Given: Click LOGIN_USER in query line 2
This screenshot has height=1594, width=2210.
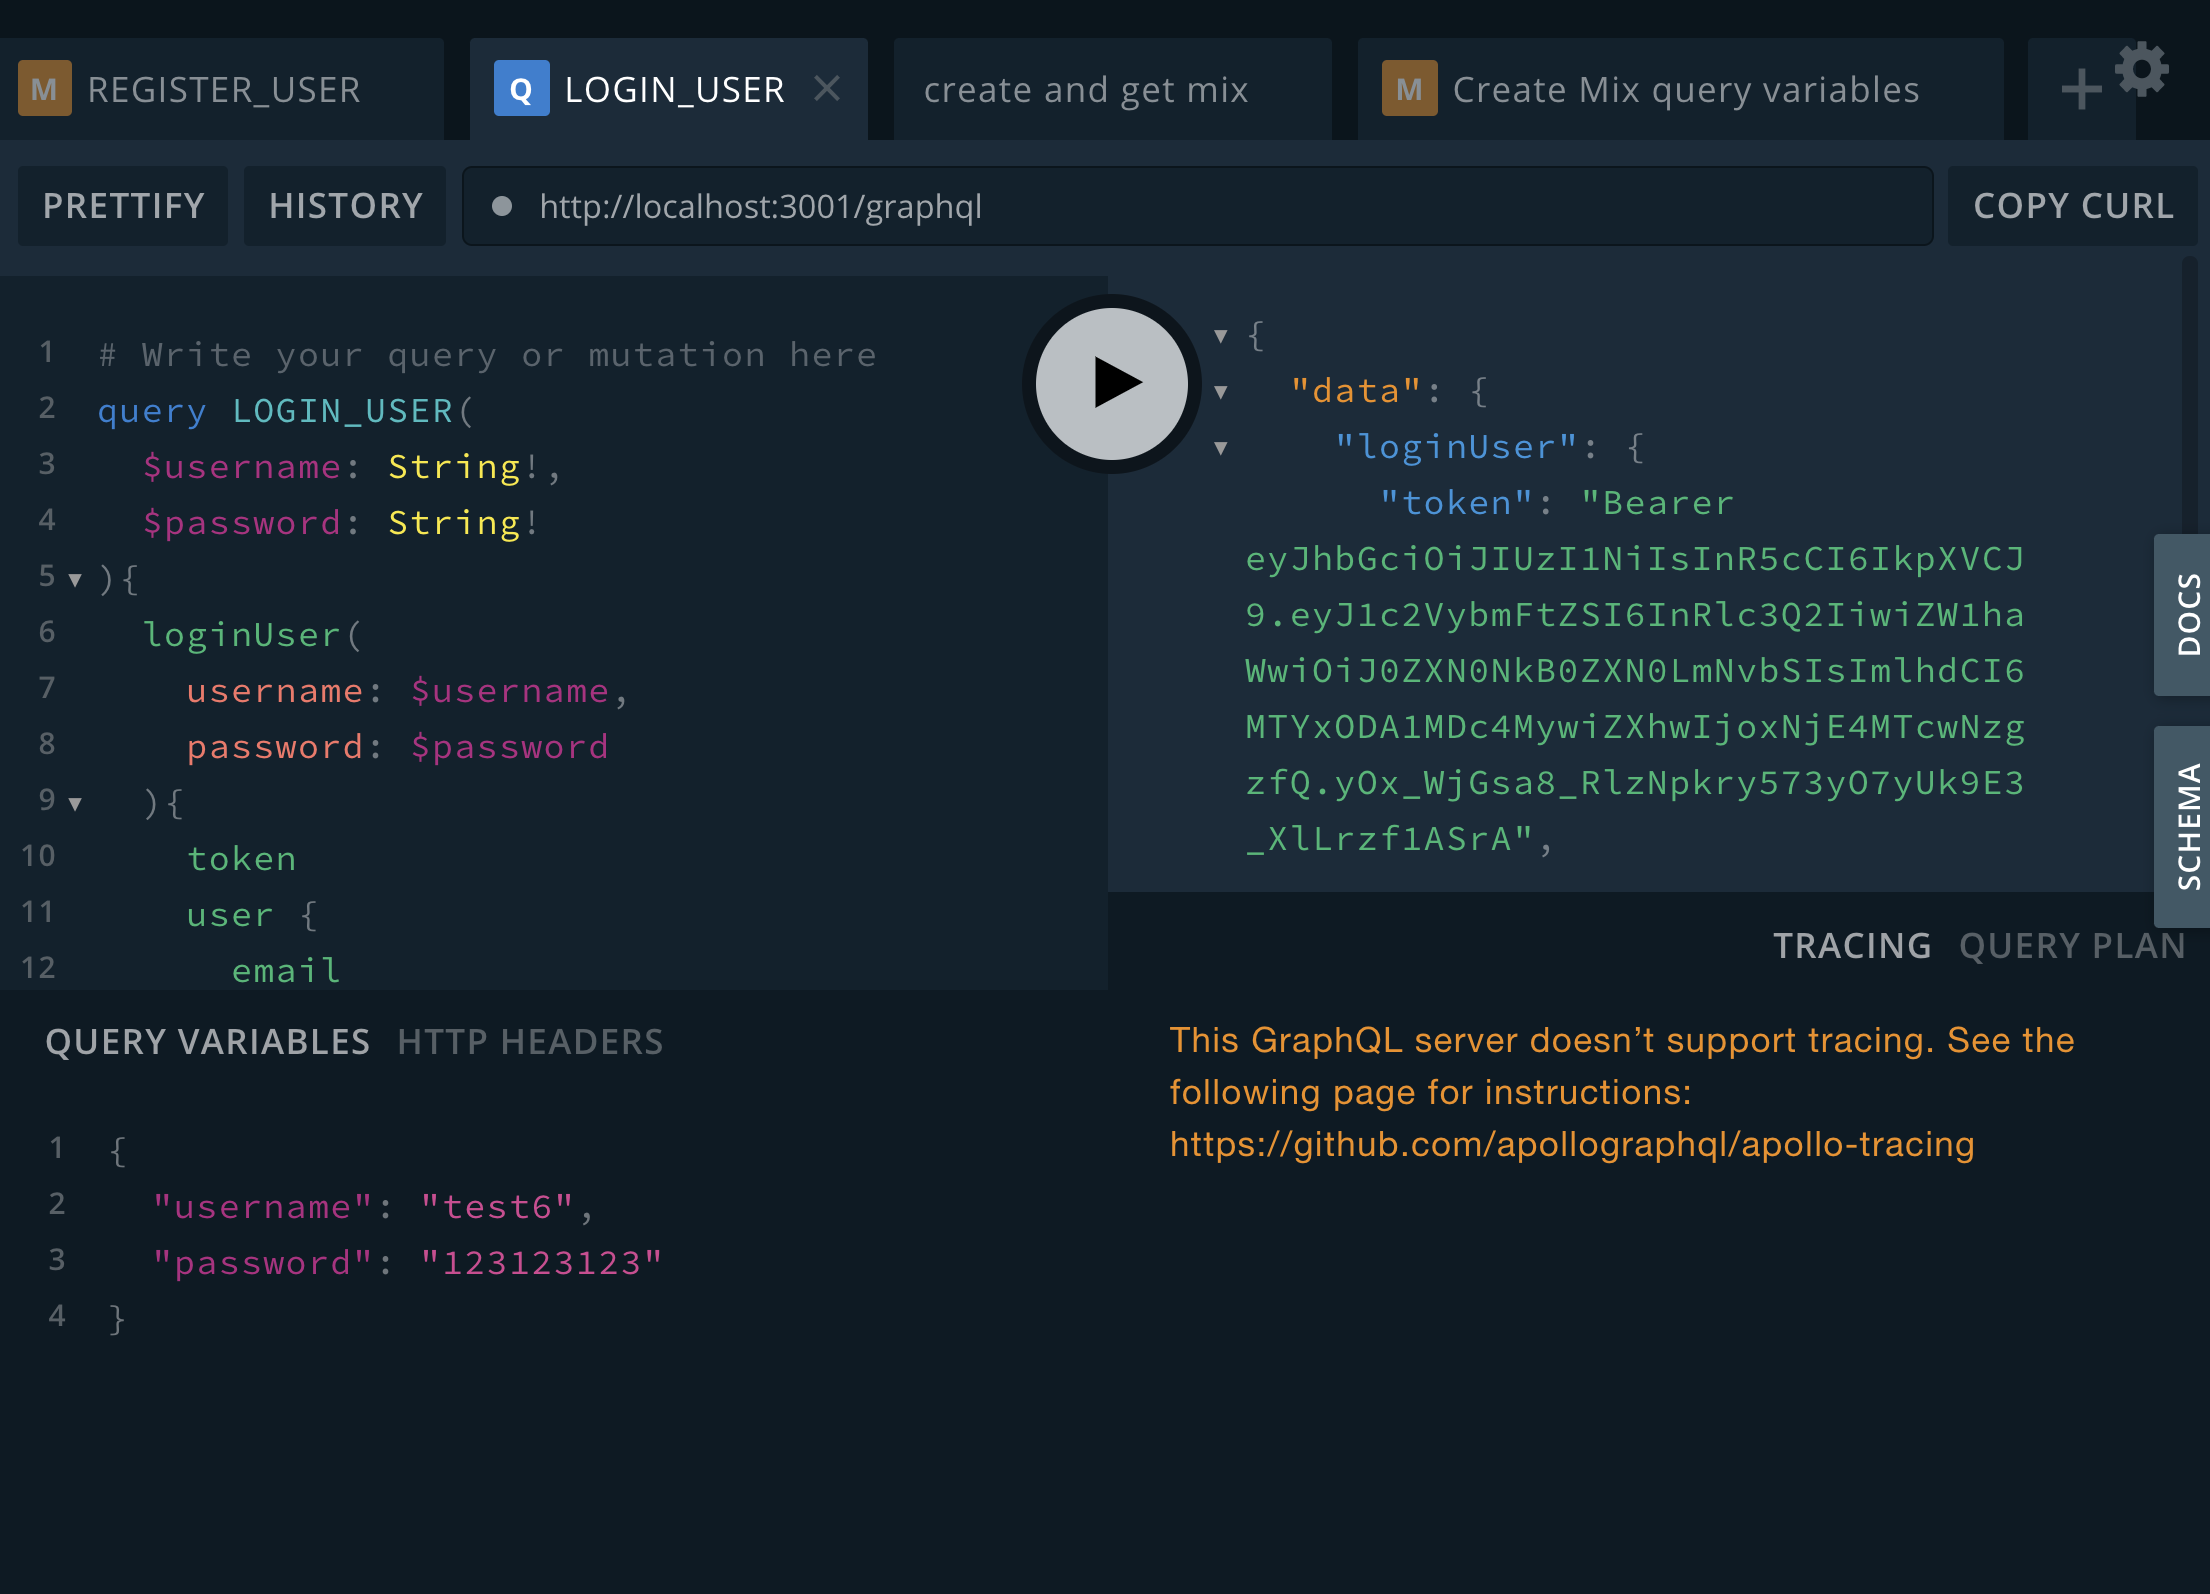Looking at the screenshot, I should (342, 411).
